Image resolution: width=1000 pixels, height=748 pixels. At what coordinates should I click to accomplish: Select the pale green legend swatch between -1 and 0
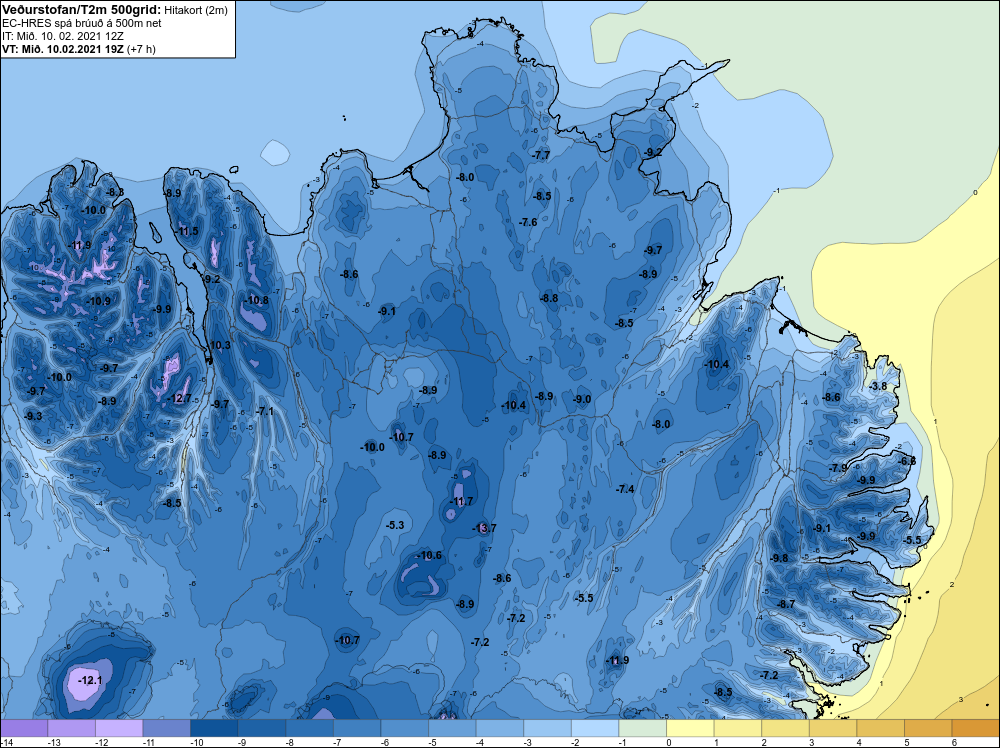(643, 728)
